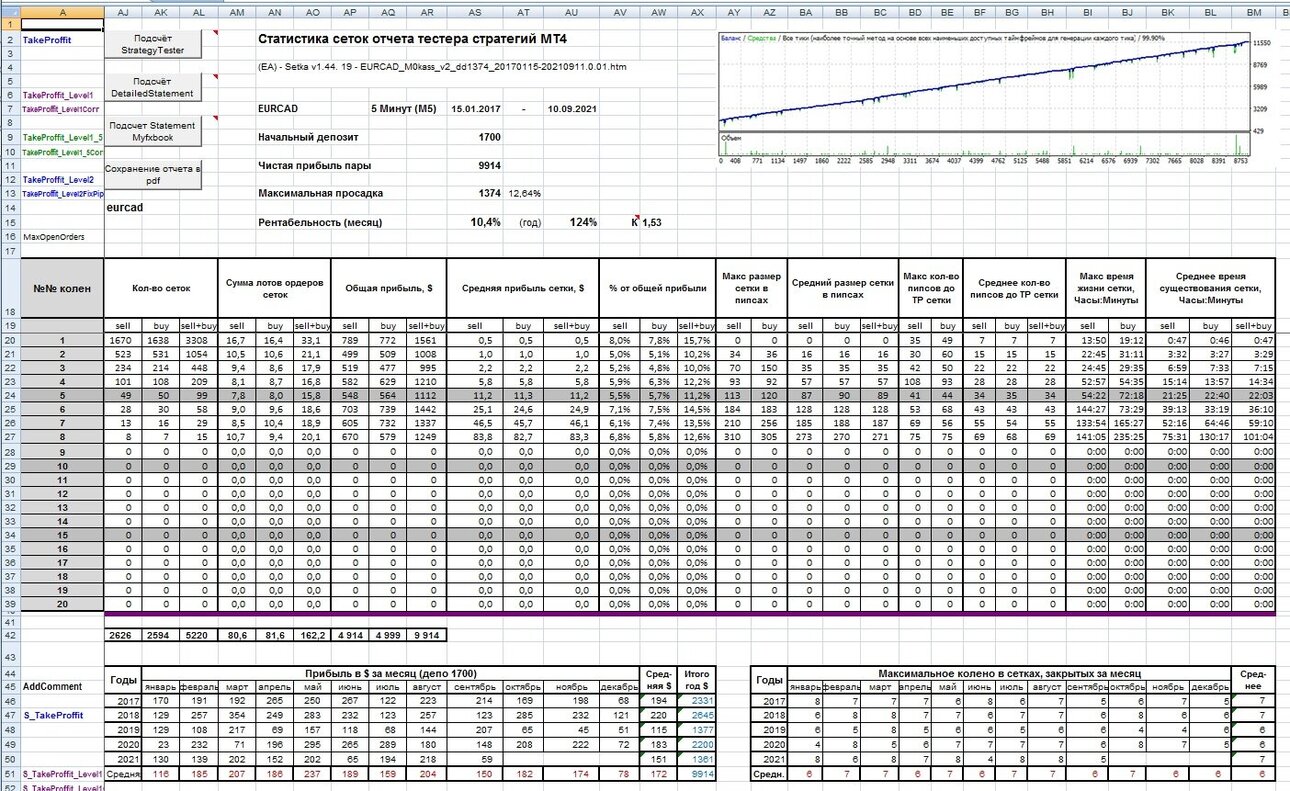Click the (EA) - Setka v1.44 file name cell
The width and height of the screenshot is (1290, 791).
442,67
